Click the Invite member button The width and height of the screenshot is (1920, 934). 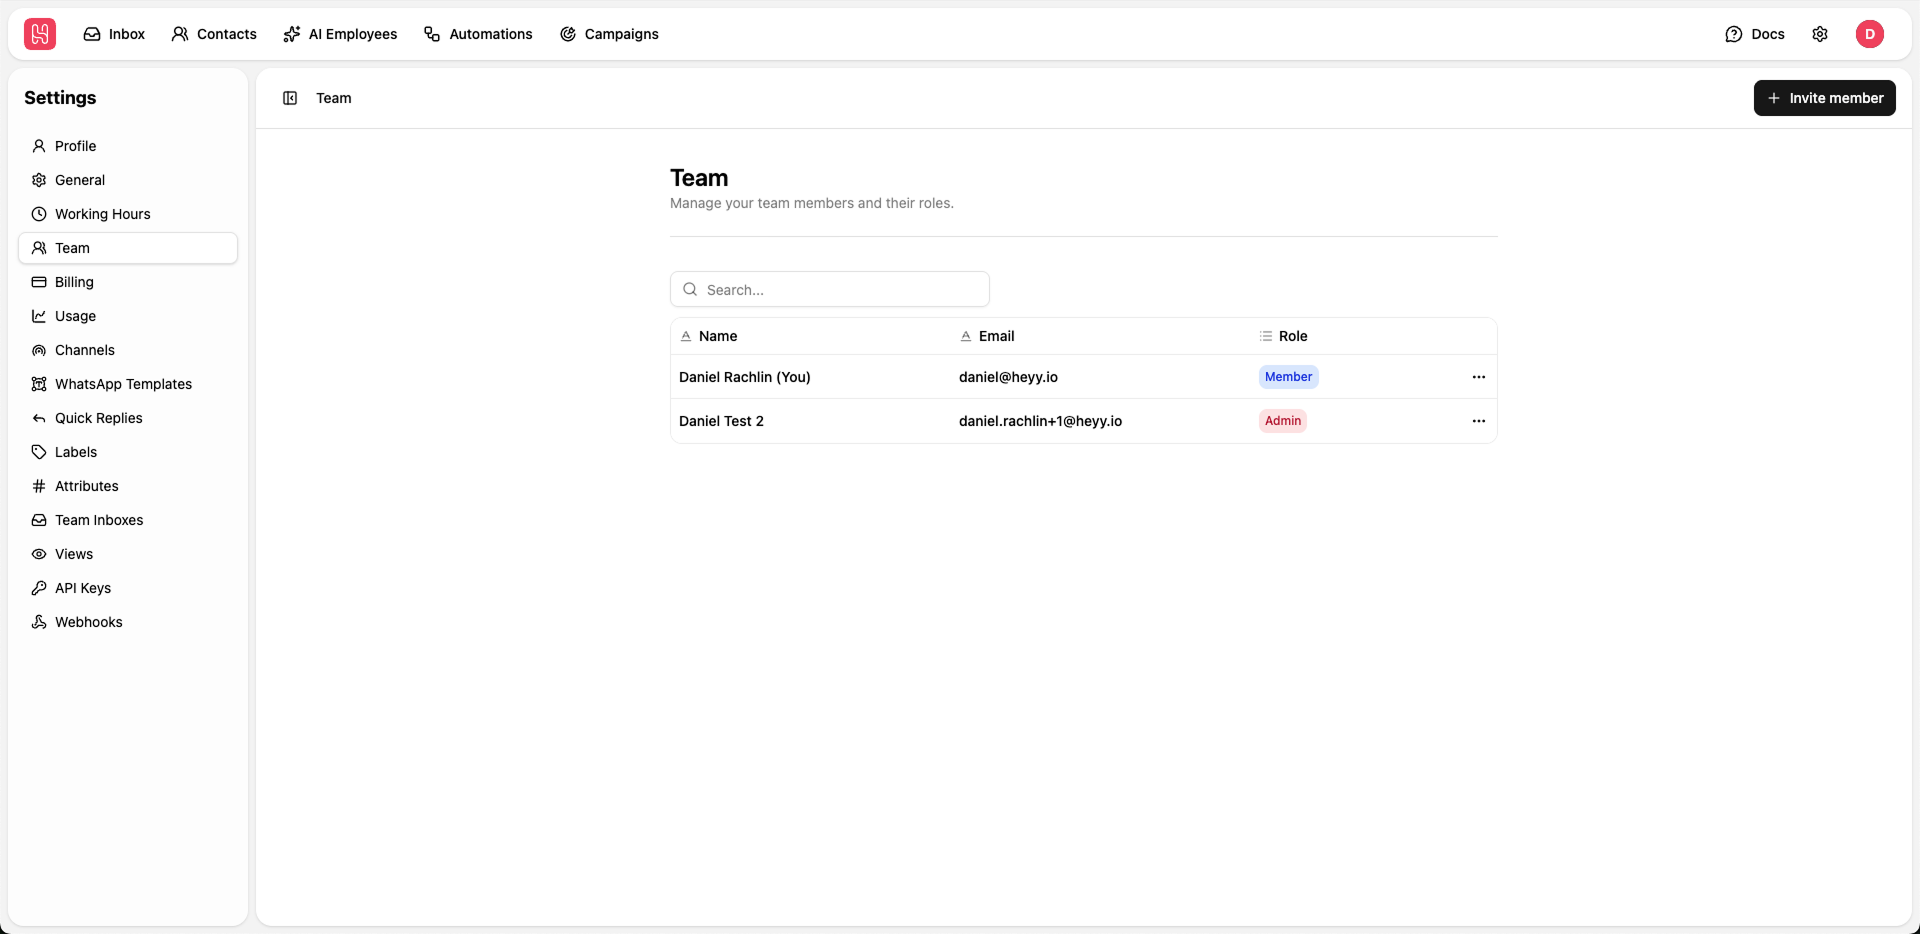pos(1824,97)
